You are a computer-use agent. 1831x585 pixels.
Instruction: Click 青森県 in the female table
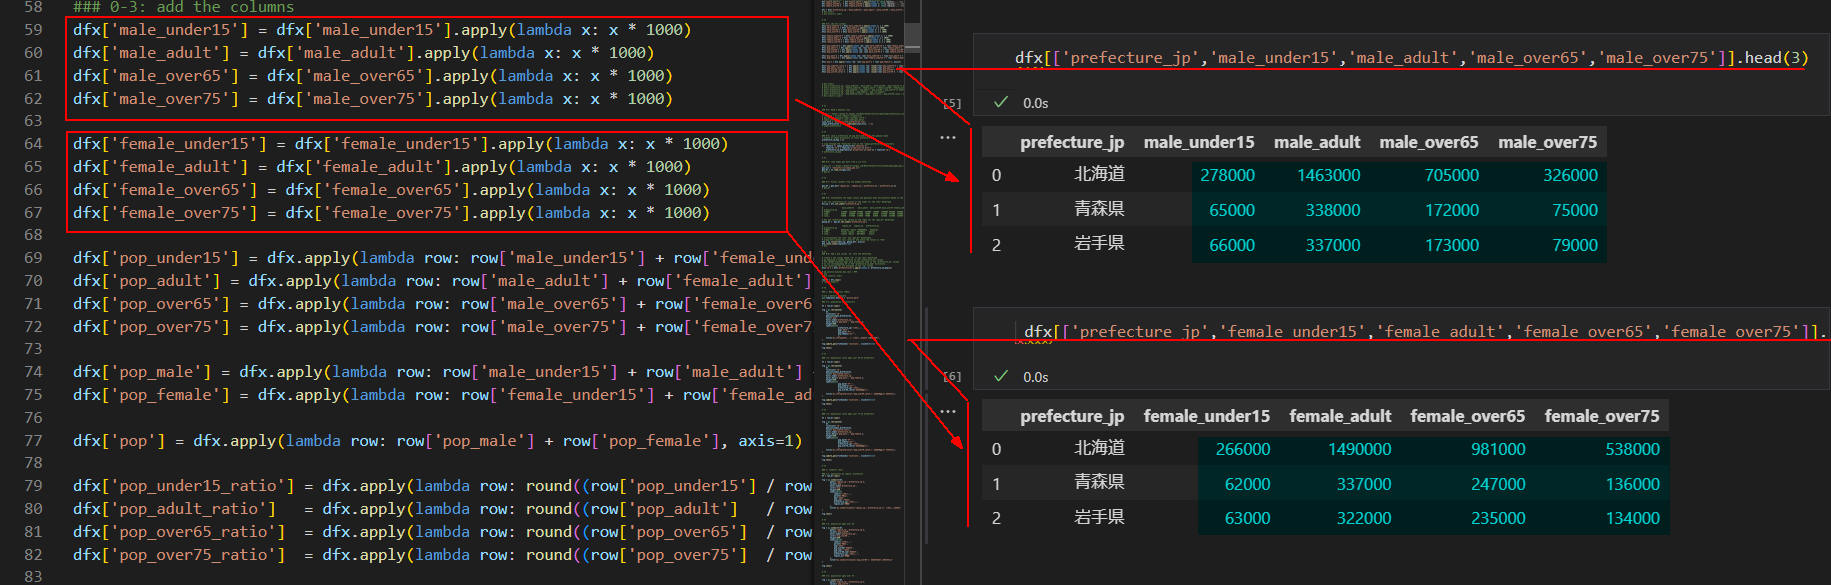pyautogui.click(x=1100, y=483)
